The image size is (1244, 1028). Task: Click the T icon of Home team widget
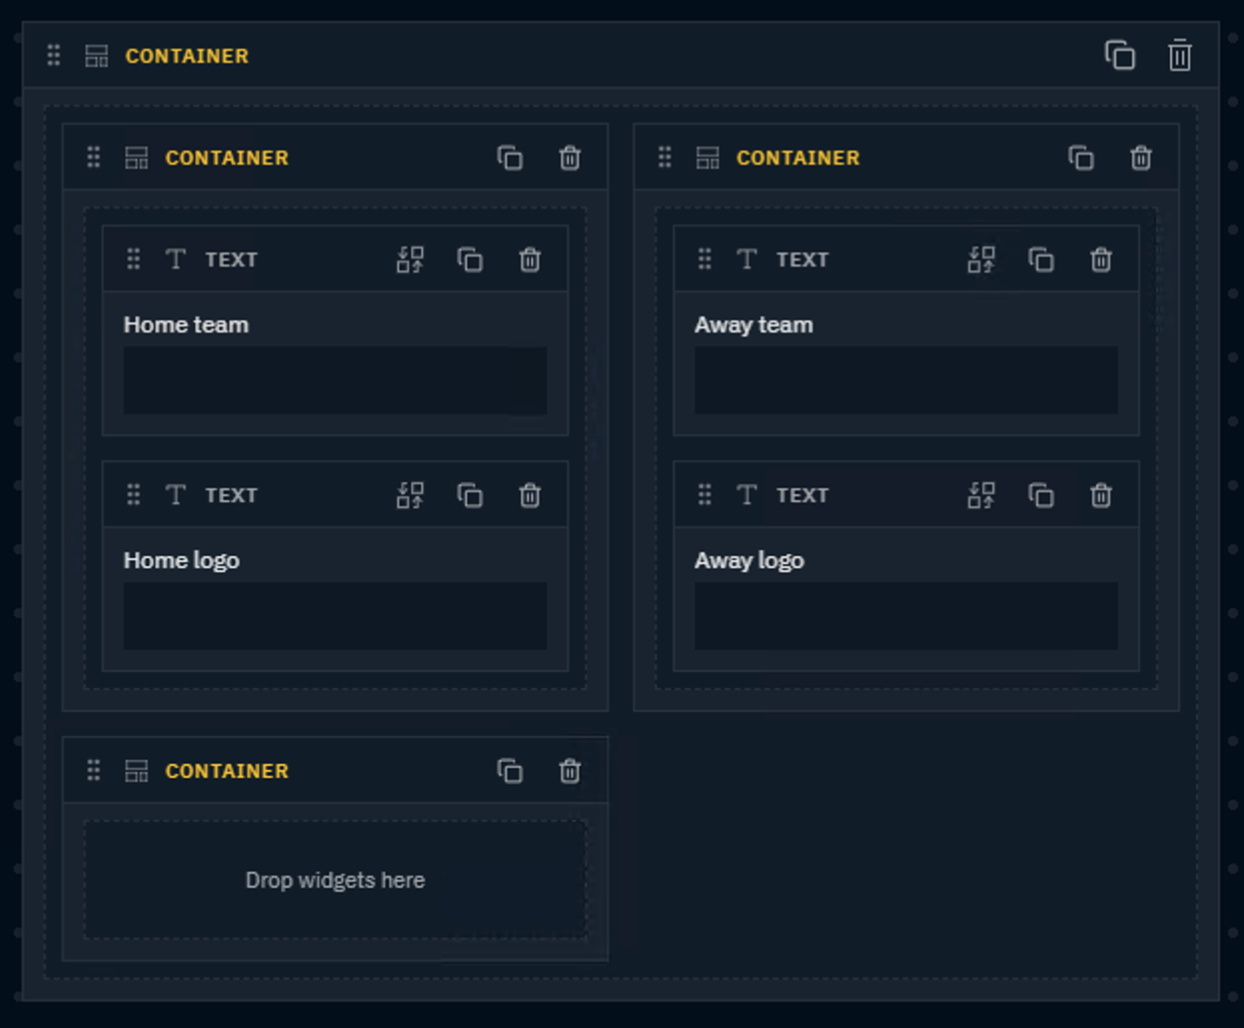(x=176, y=259)
